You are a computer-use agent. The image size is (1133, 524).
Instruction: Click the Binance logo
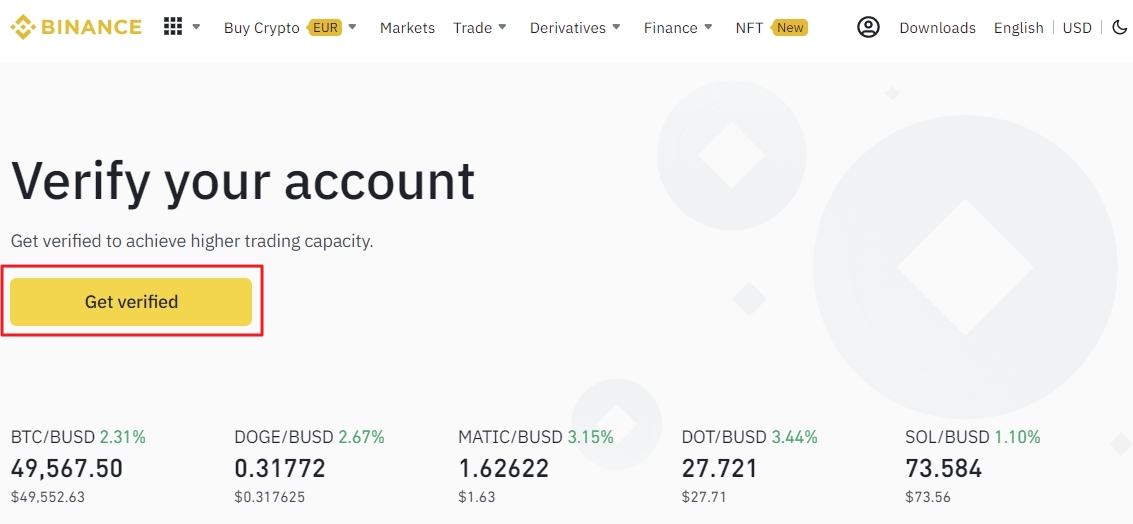point(76,27)
